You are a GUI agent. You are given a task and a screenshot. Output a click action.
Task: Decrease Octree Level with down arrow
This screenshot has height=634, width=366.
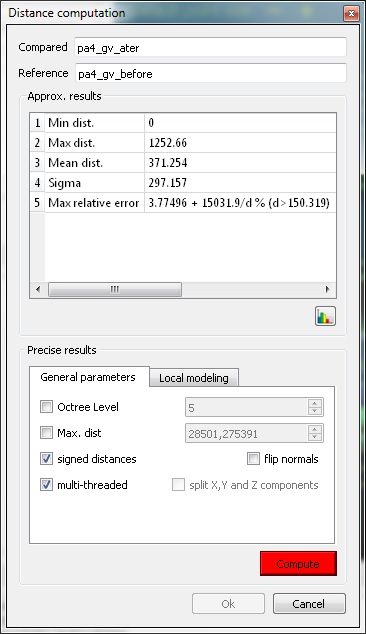(x=315, y=411)
